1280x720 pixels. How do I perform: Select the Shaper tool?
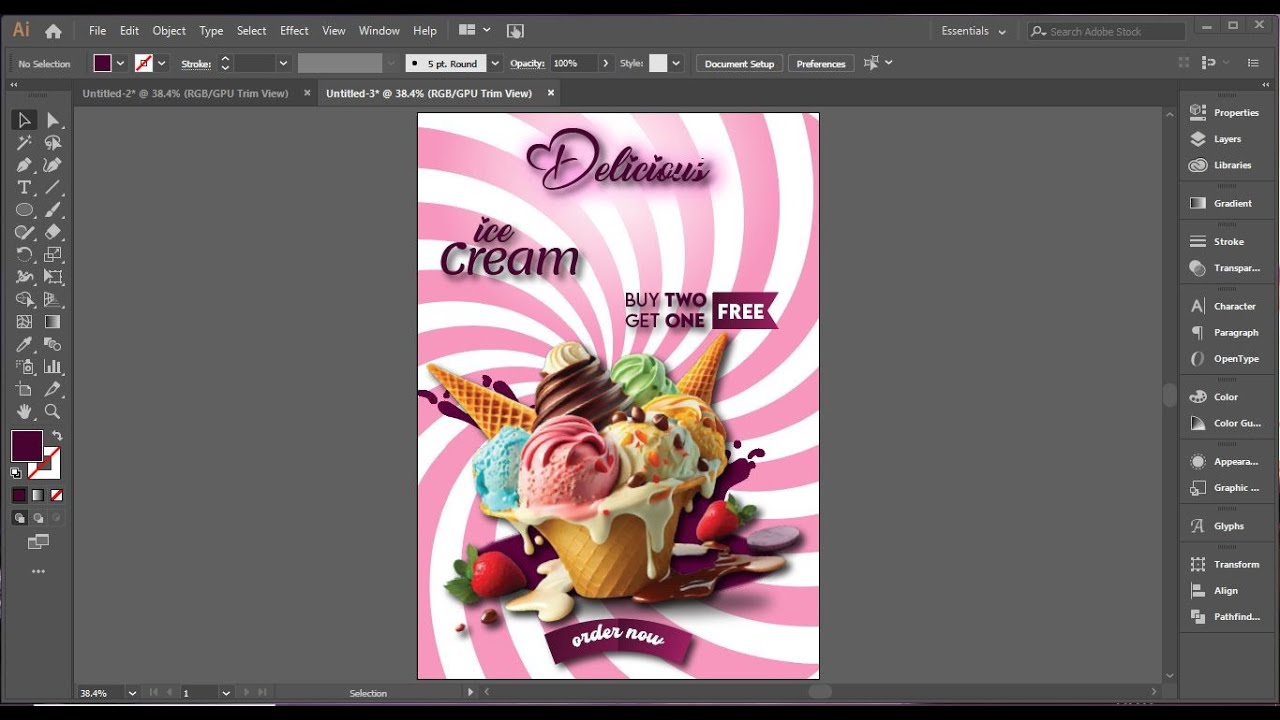(24, 232)
